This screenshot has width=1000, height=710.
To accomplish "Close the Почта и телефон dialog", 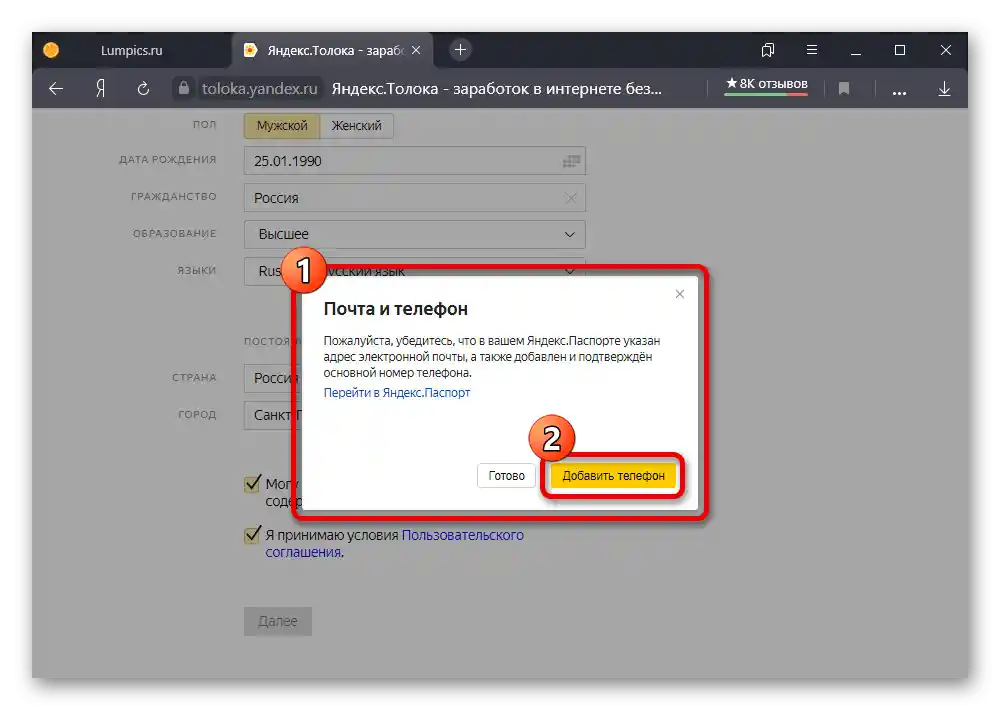I will tap(680, 294).
